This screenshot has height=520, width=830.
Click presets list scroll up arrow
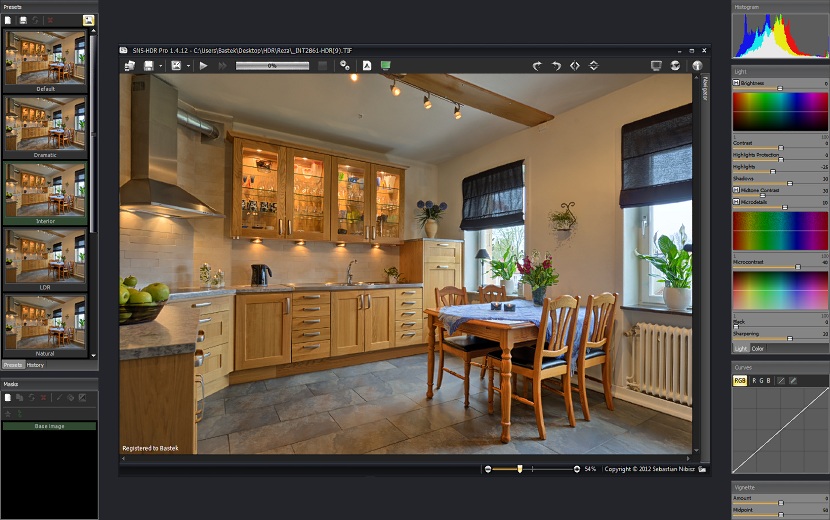pos(94,31)
